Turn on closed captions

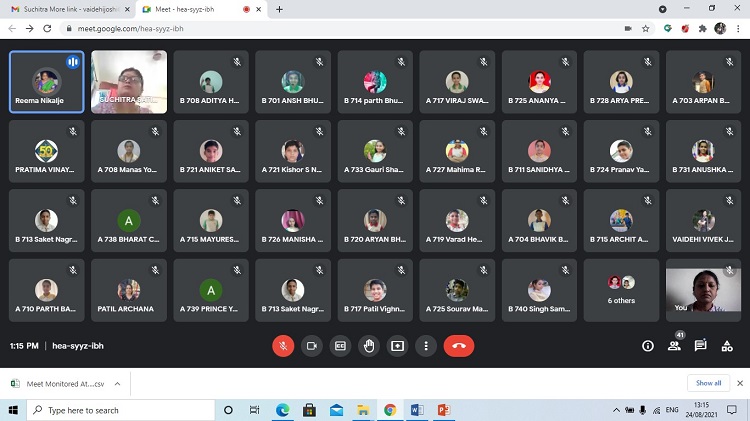tap(340, 346)
